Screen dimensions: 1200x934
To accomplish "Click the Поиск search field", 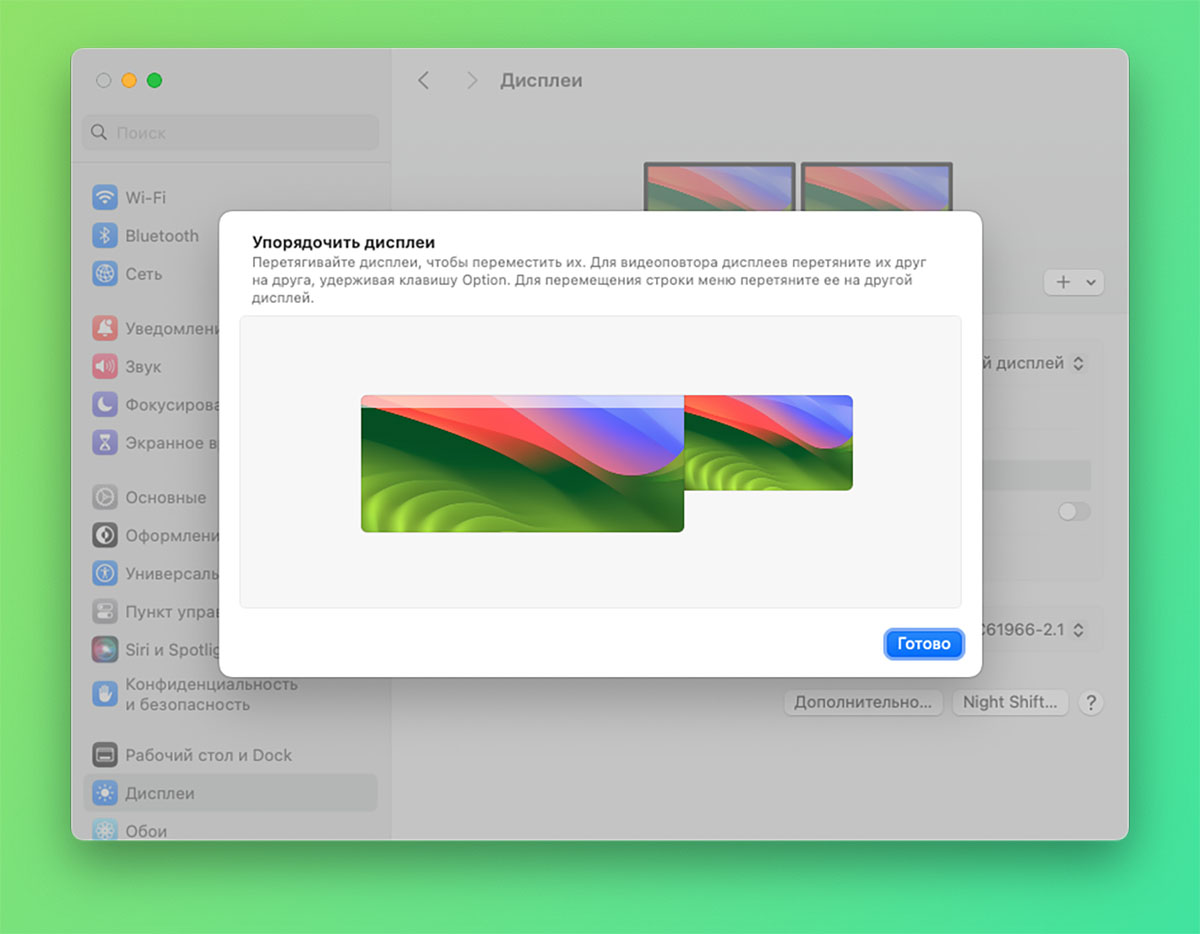I will coord(229,132).
